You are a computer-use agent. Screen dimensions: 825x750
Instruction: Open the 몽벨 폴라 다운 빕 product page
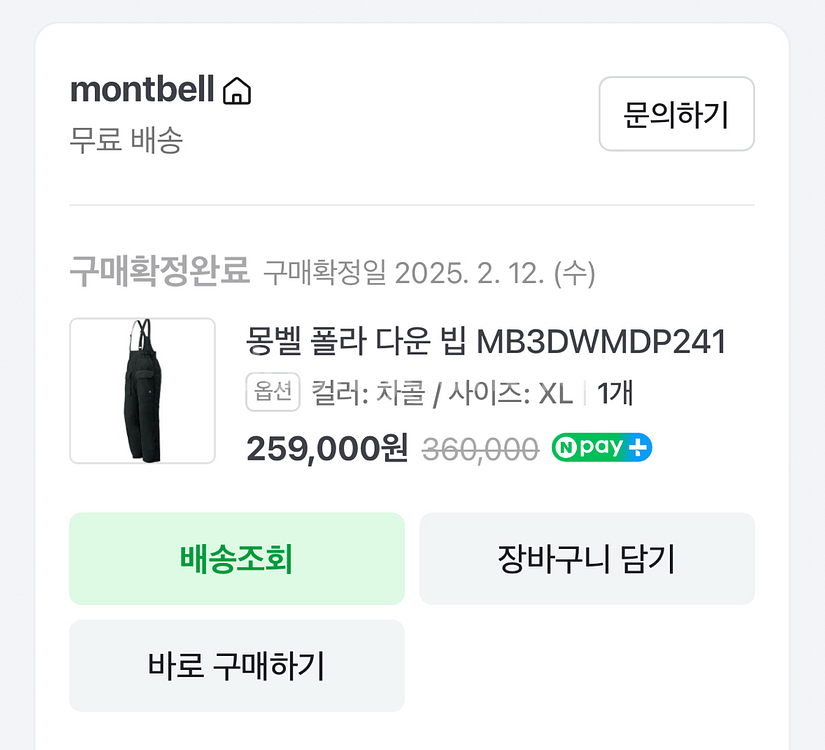(487, 342)
